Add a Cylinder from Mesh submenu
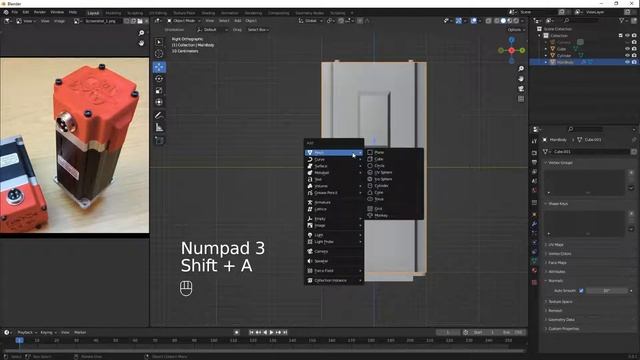Screen dimensions: 640x360 point(393,186)
